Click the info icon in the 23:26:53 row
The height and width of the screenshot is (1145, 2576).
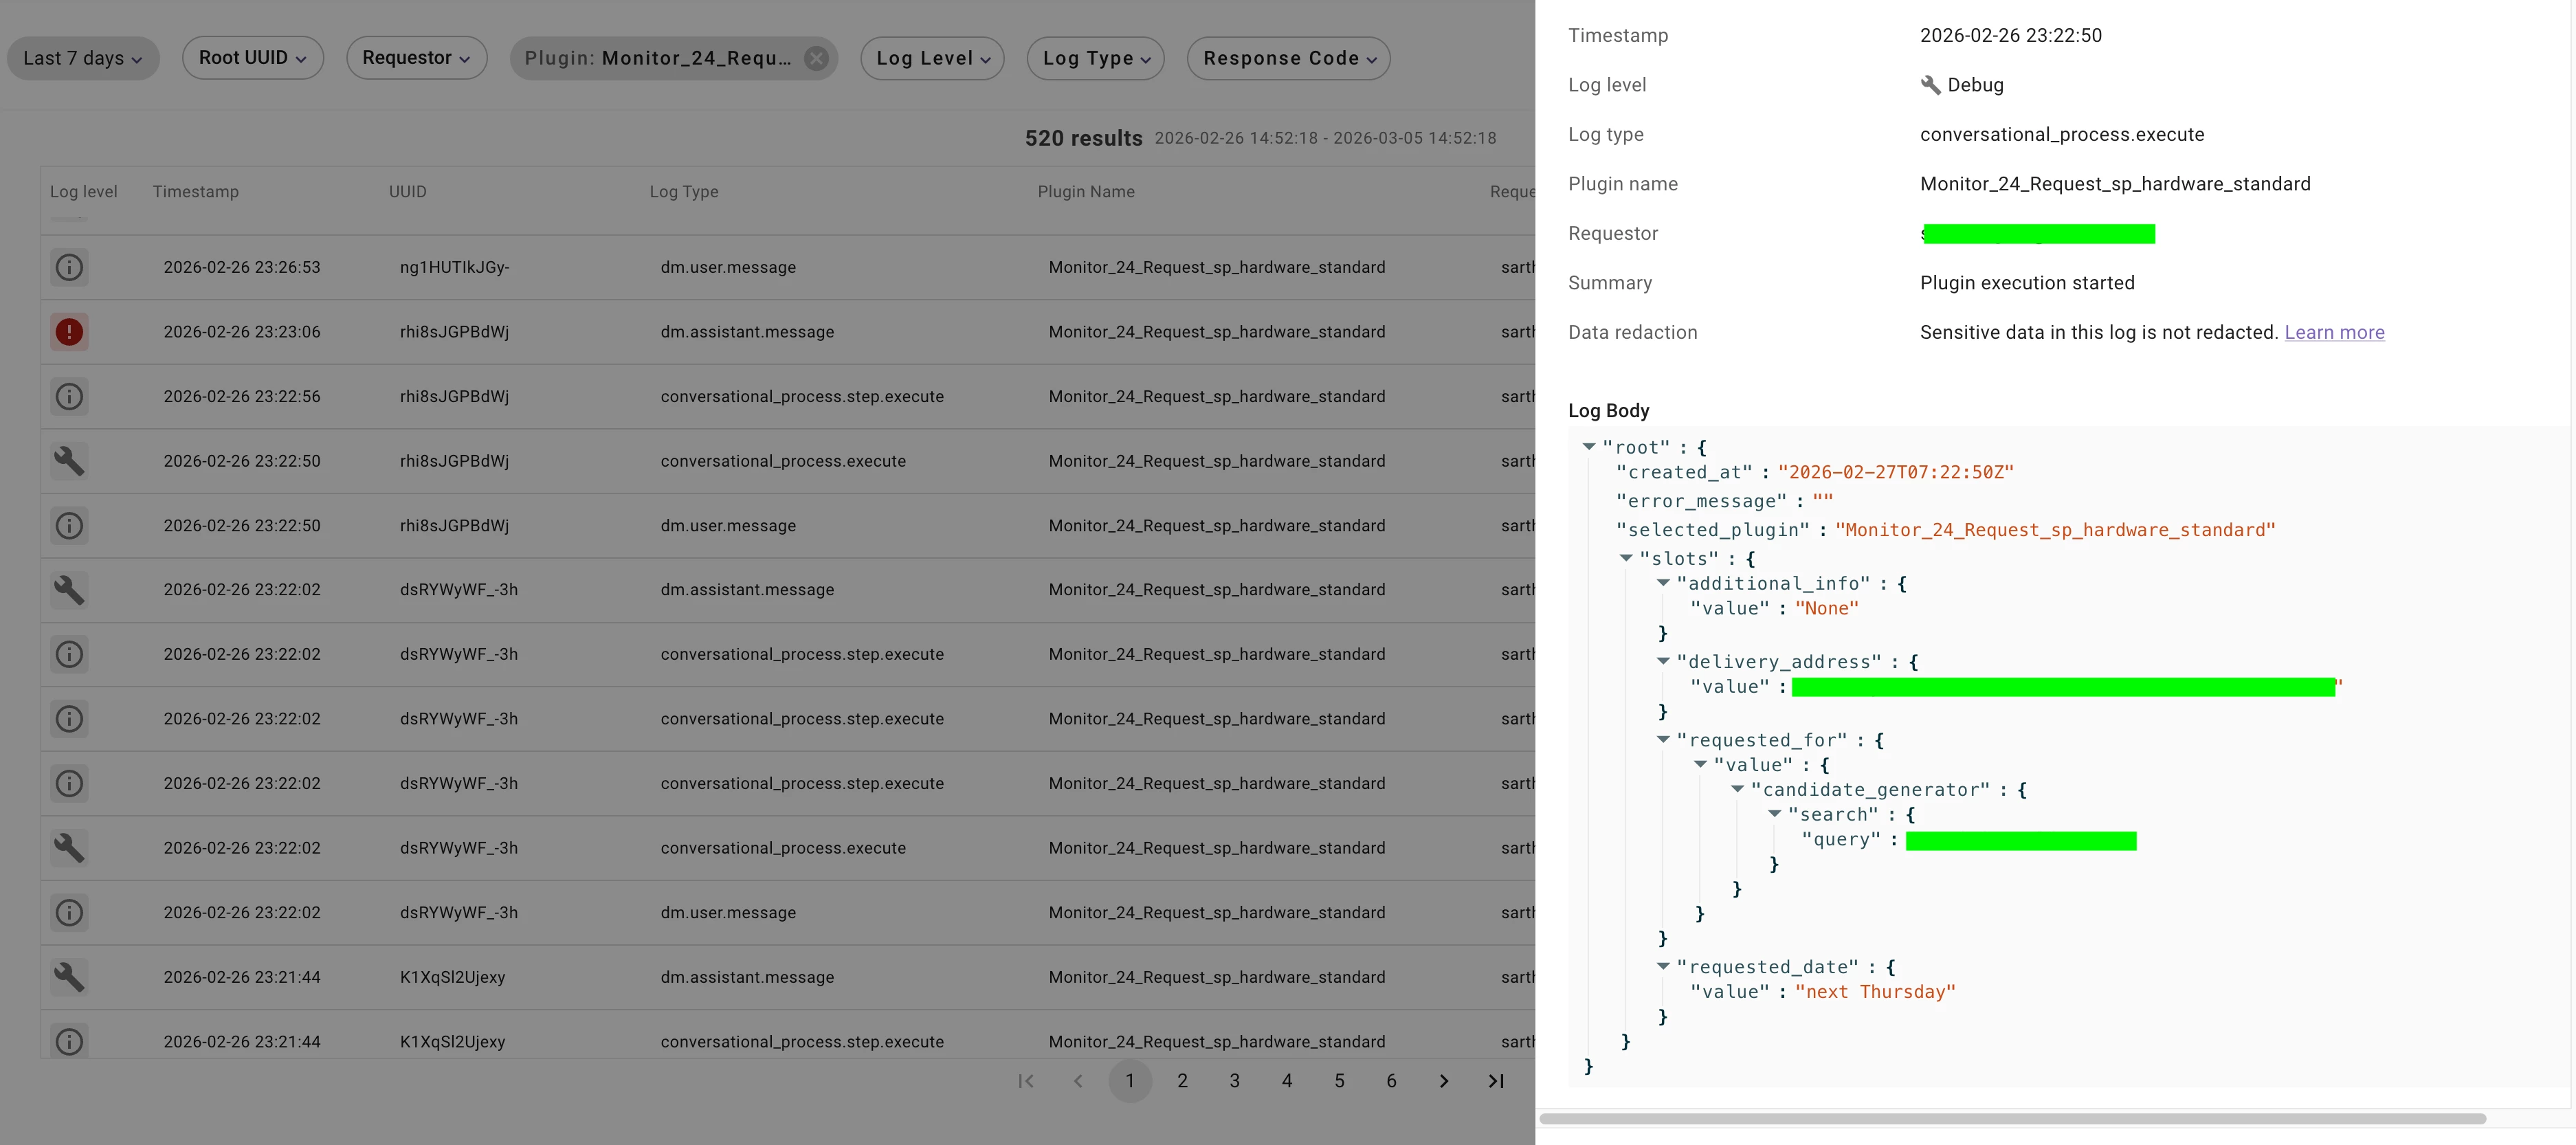click(x=69, y=267)
